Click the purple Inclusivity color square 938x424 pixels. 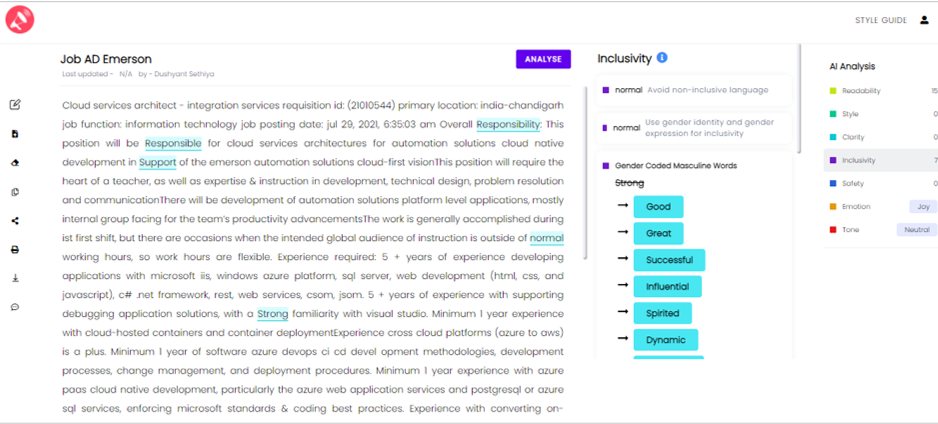click(832, 160)
